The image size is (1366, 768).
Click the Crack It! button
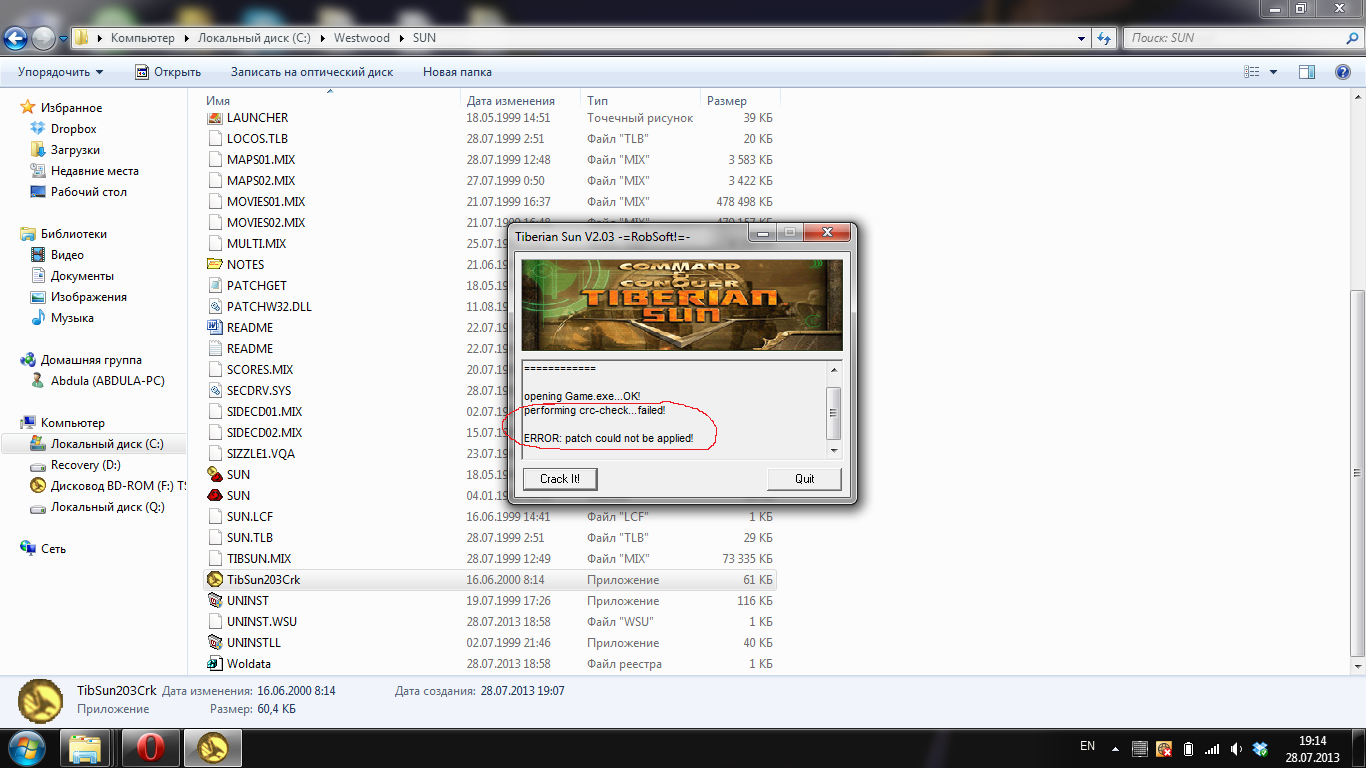tap(560, 479)
